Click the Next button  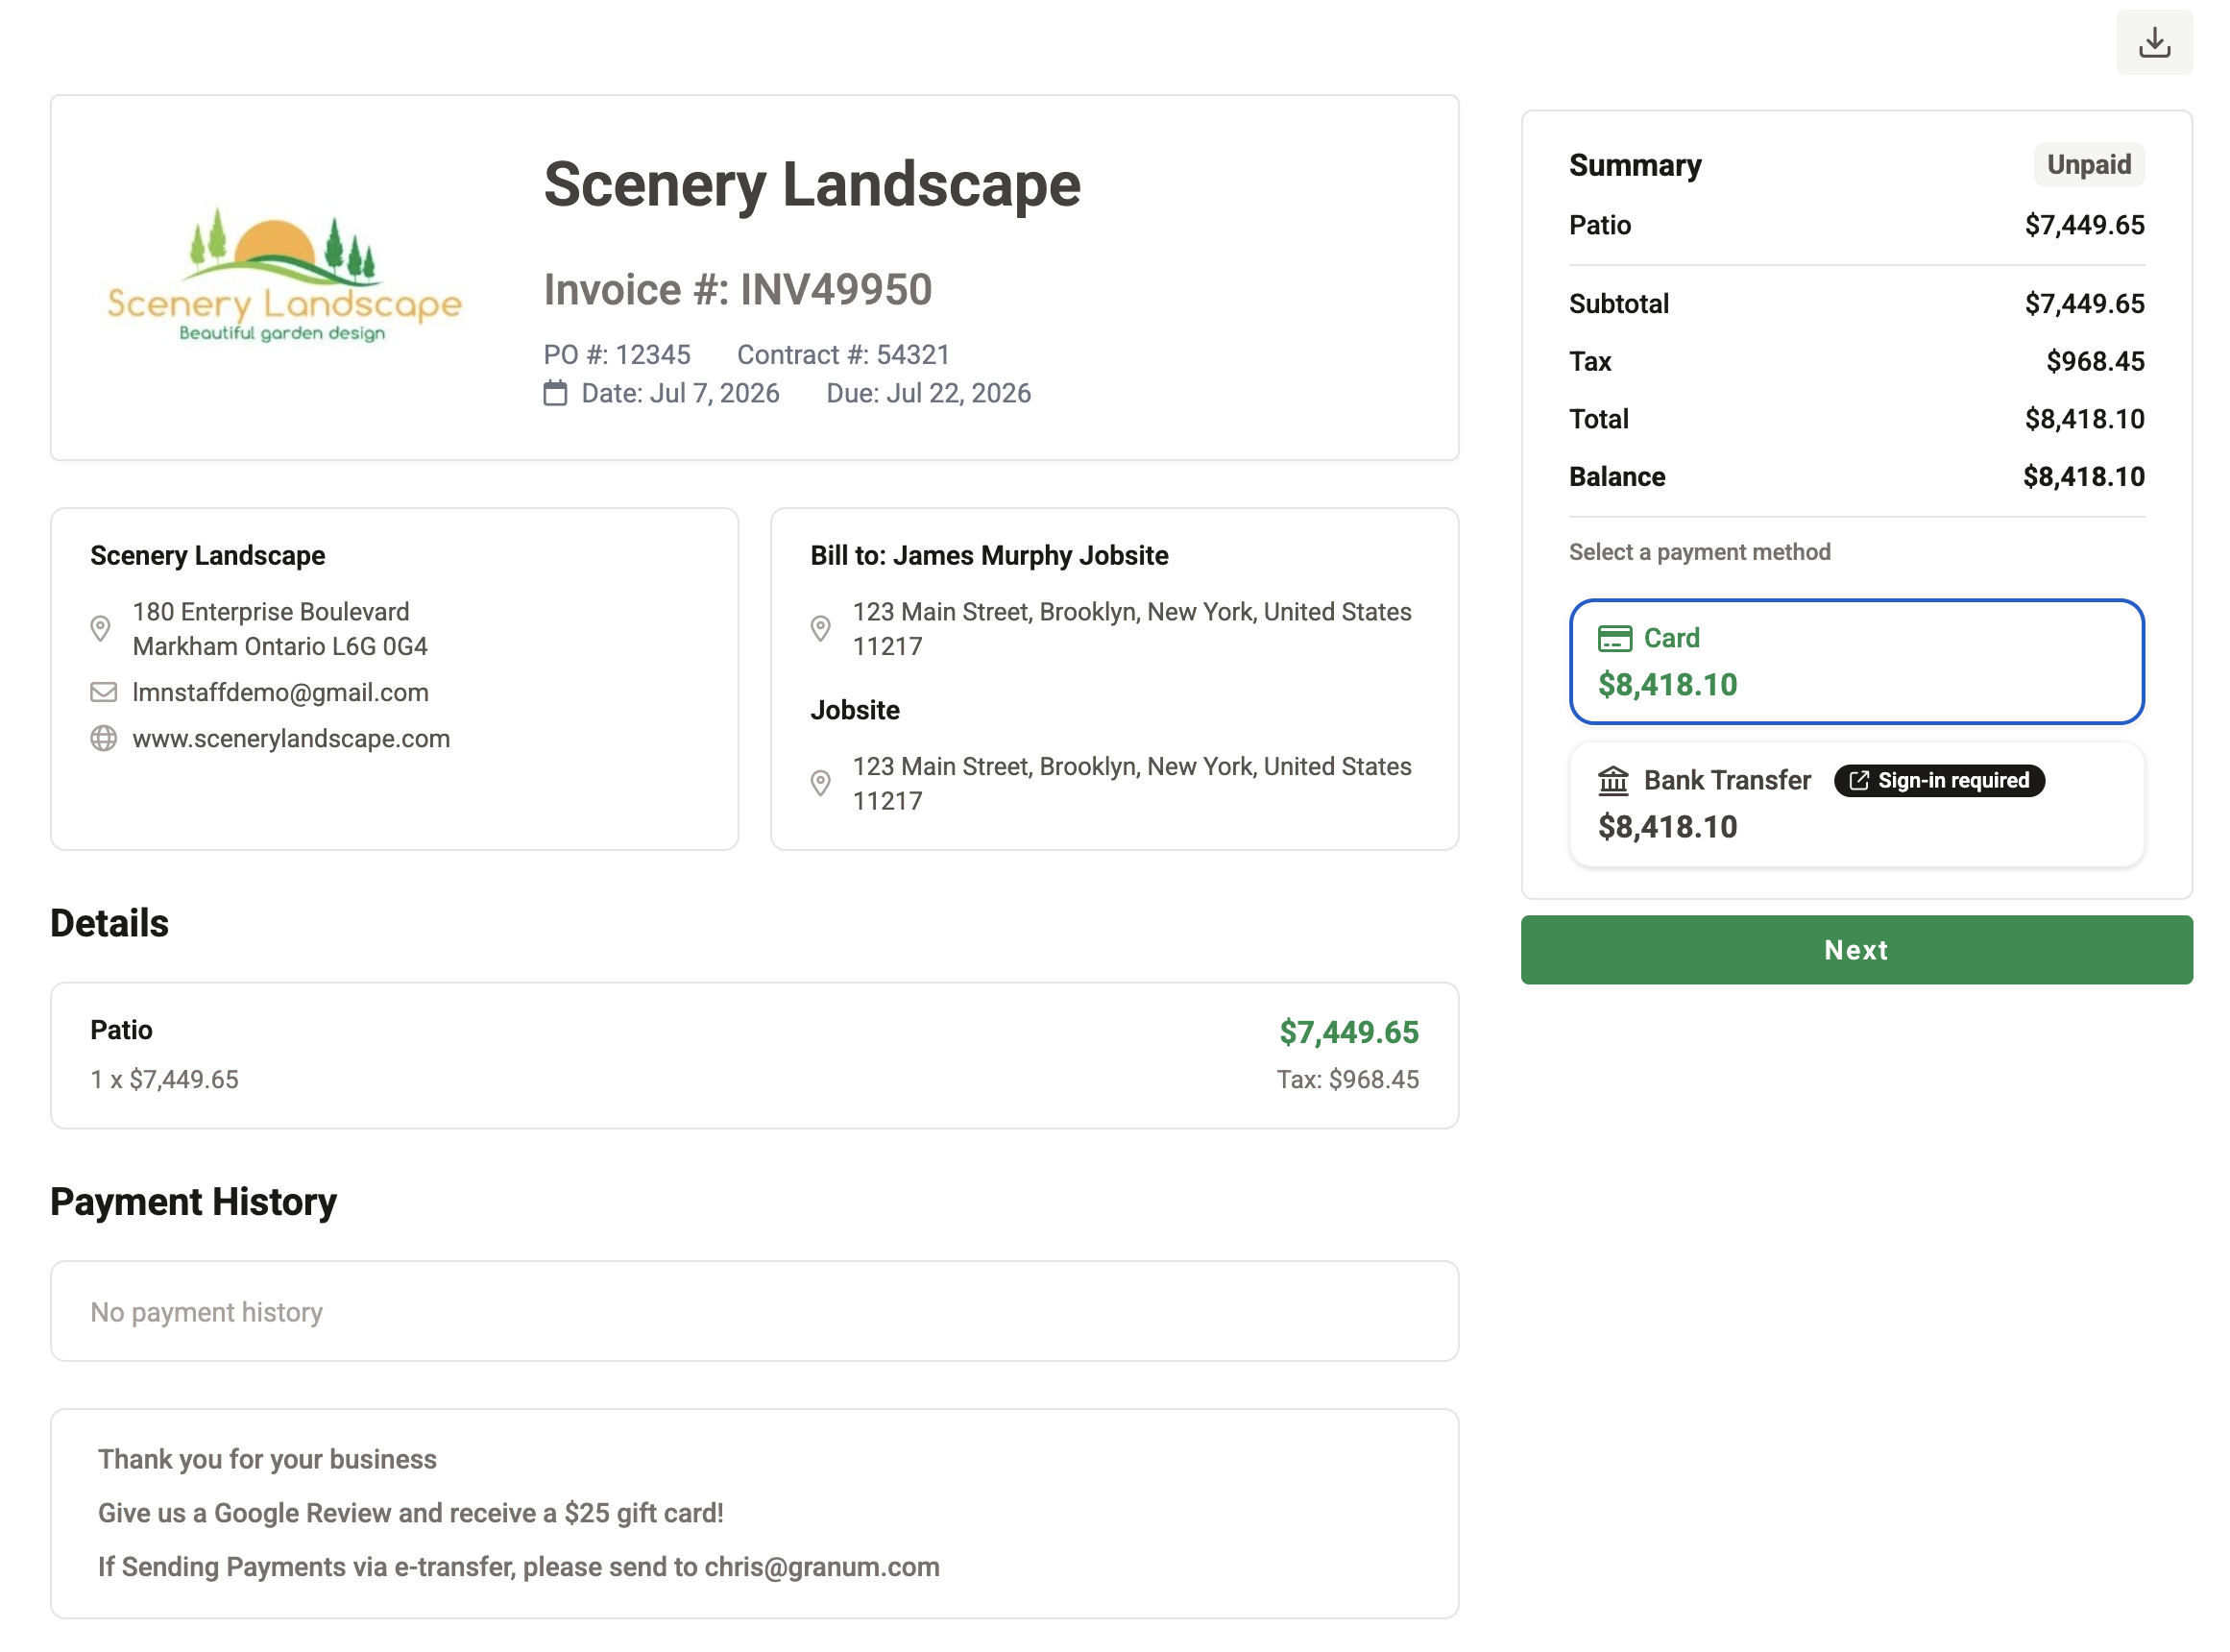[1856, 949]
